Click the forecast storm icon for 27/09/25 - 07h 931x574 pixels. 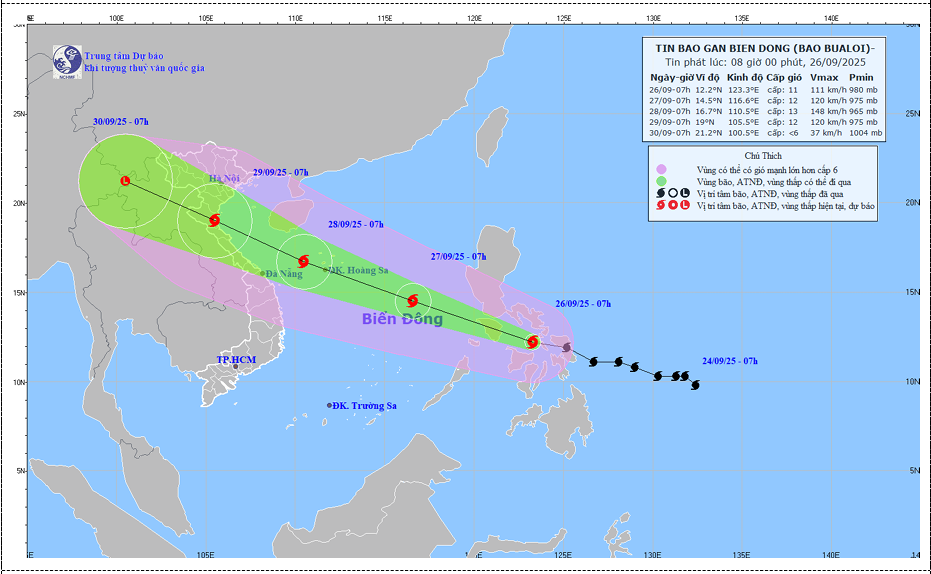(412, 300)
